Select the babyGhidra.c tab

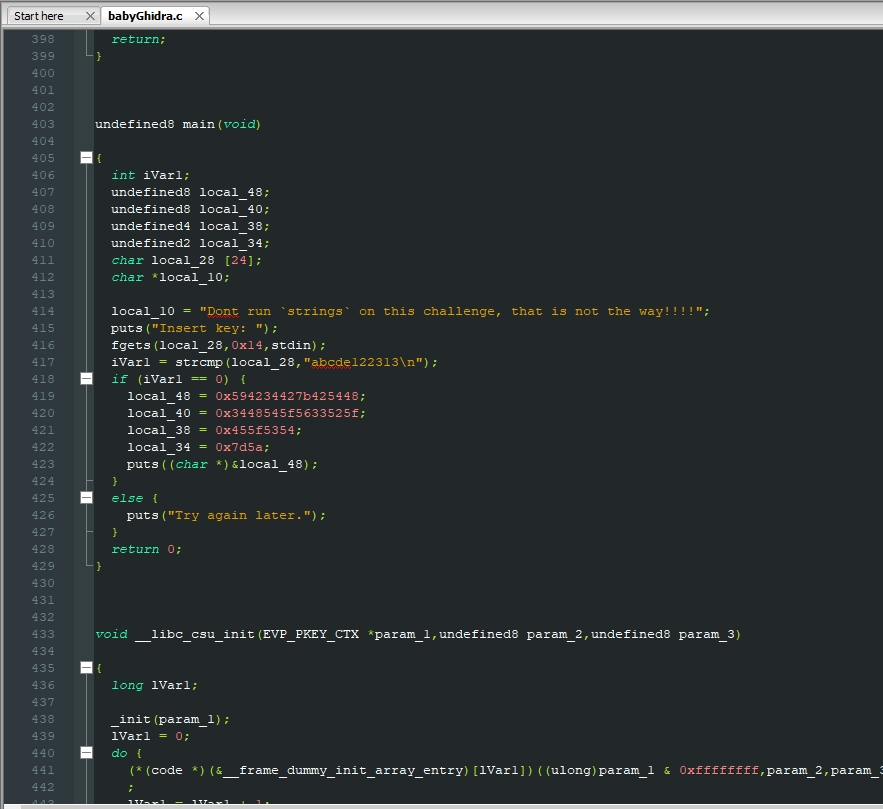click(145, 16)
